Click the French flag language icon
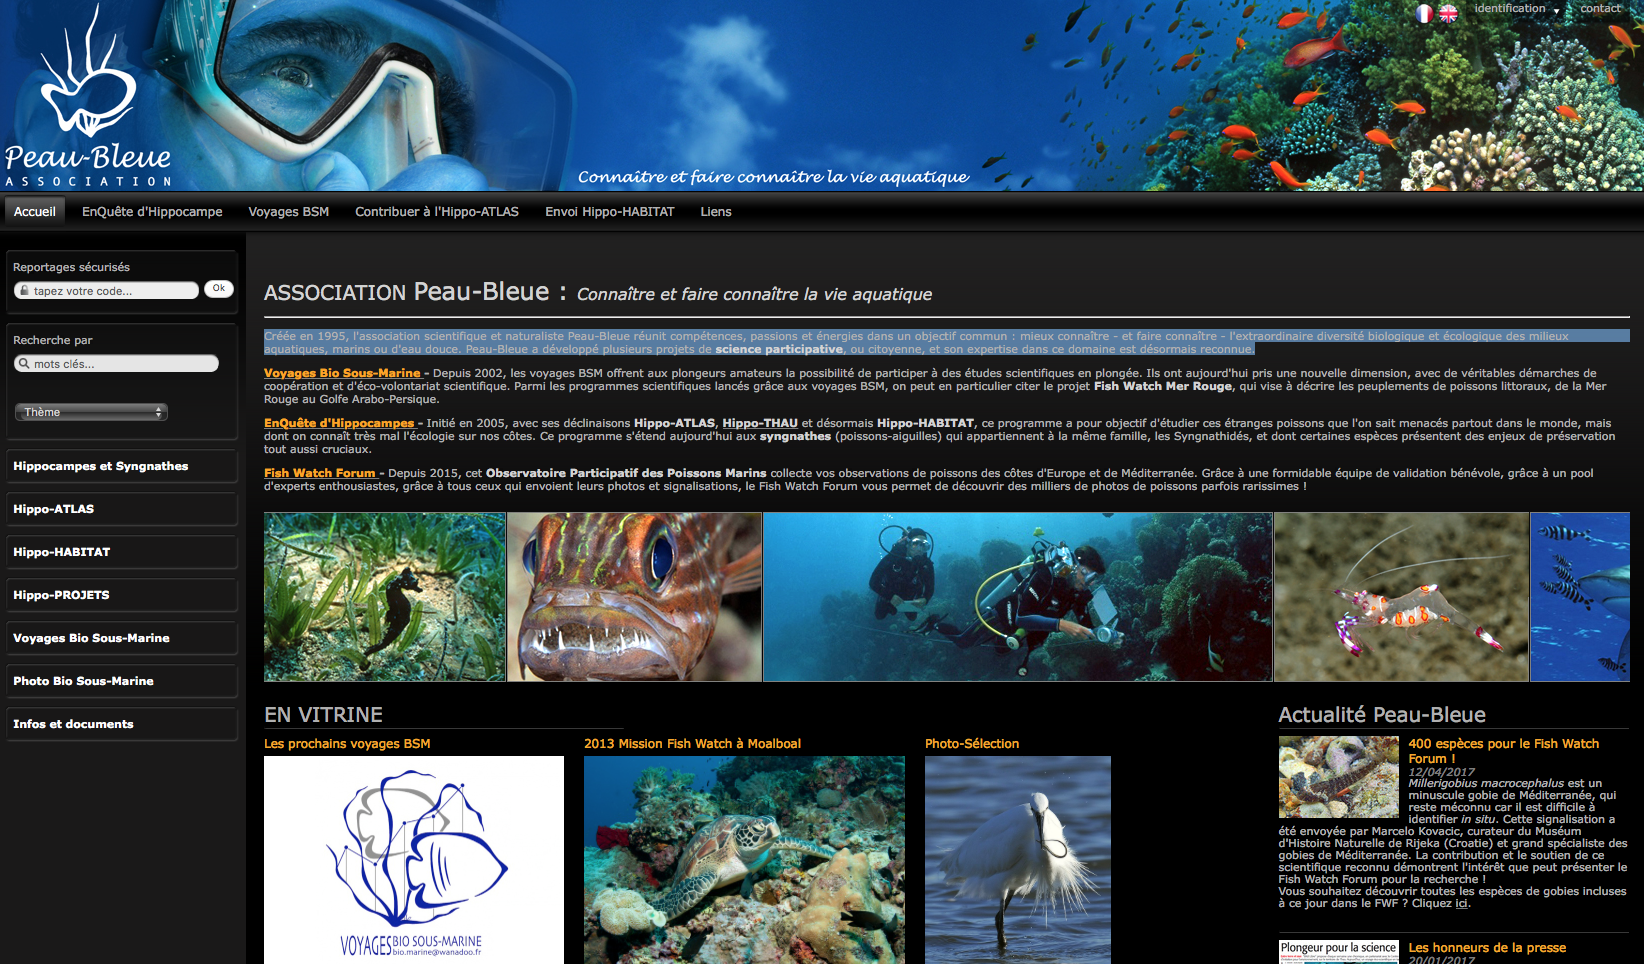The width and height of the screenshot is (1644, 964). pyautogui.click(x=1424, y=13)
